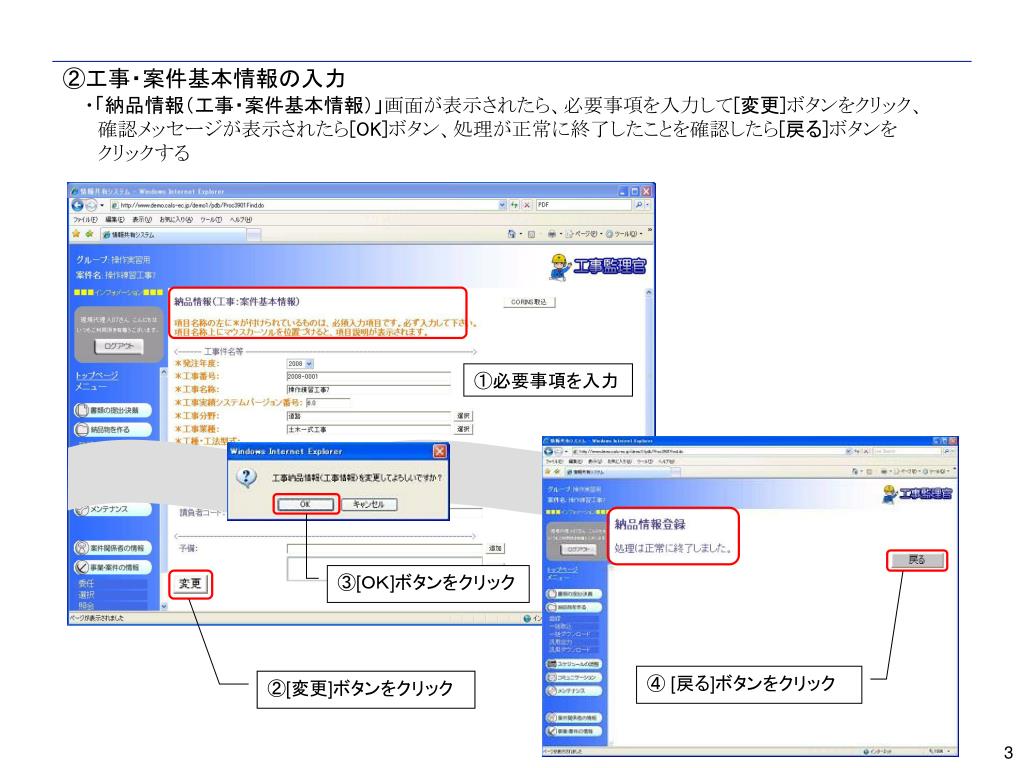Click the IE back arrow in the right result window
The width and height of the screenshot is (1024, 768).
[x=549, y=451]
